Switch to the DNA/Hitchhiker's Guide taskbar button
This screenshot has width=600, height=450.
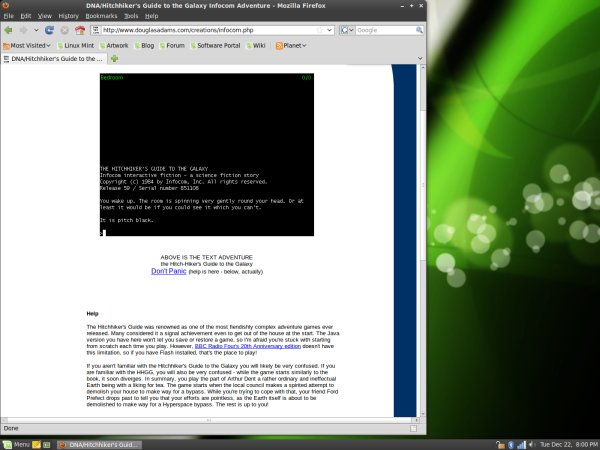pyautogui.click(x=99, y=445)
